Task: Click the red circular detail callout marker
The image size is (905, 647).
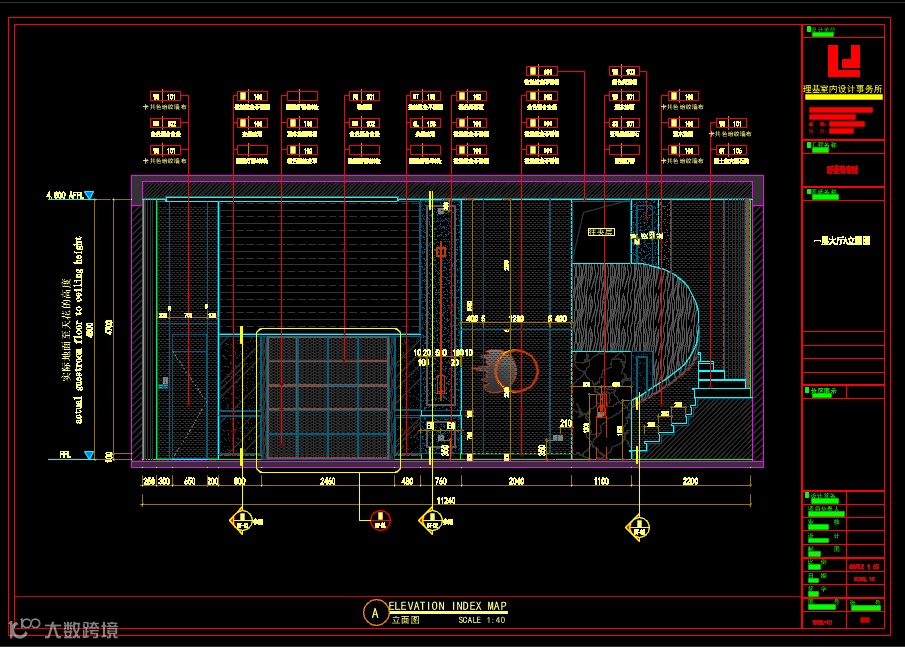Action: [x=380, y=521]
